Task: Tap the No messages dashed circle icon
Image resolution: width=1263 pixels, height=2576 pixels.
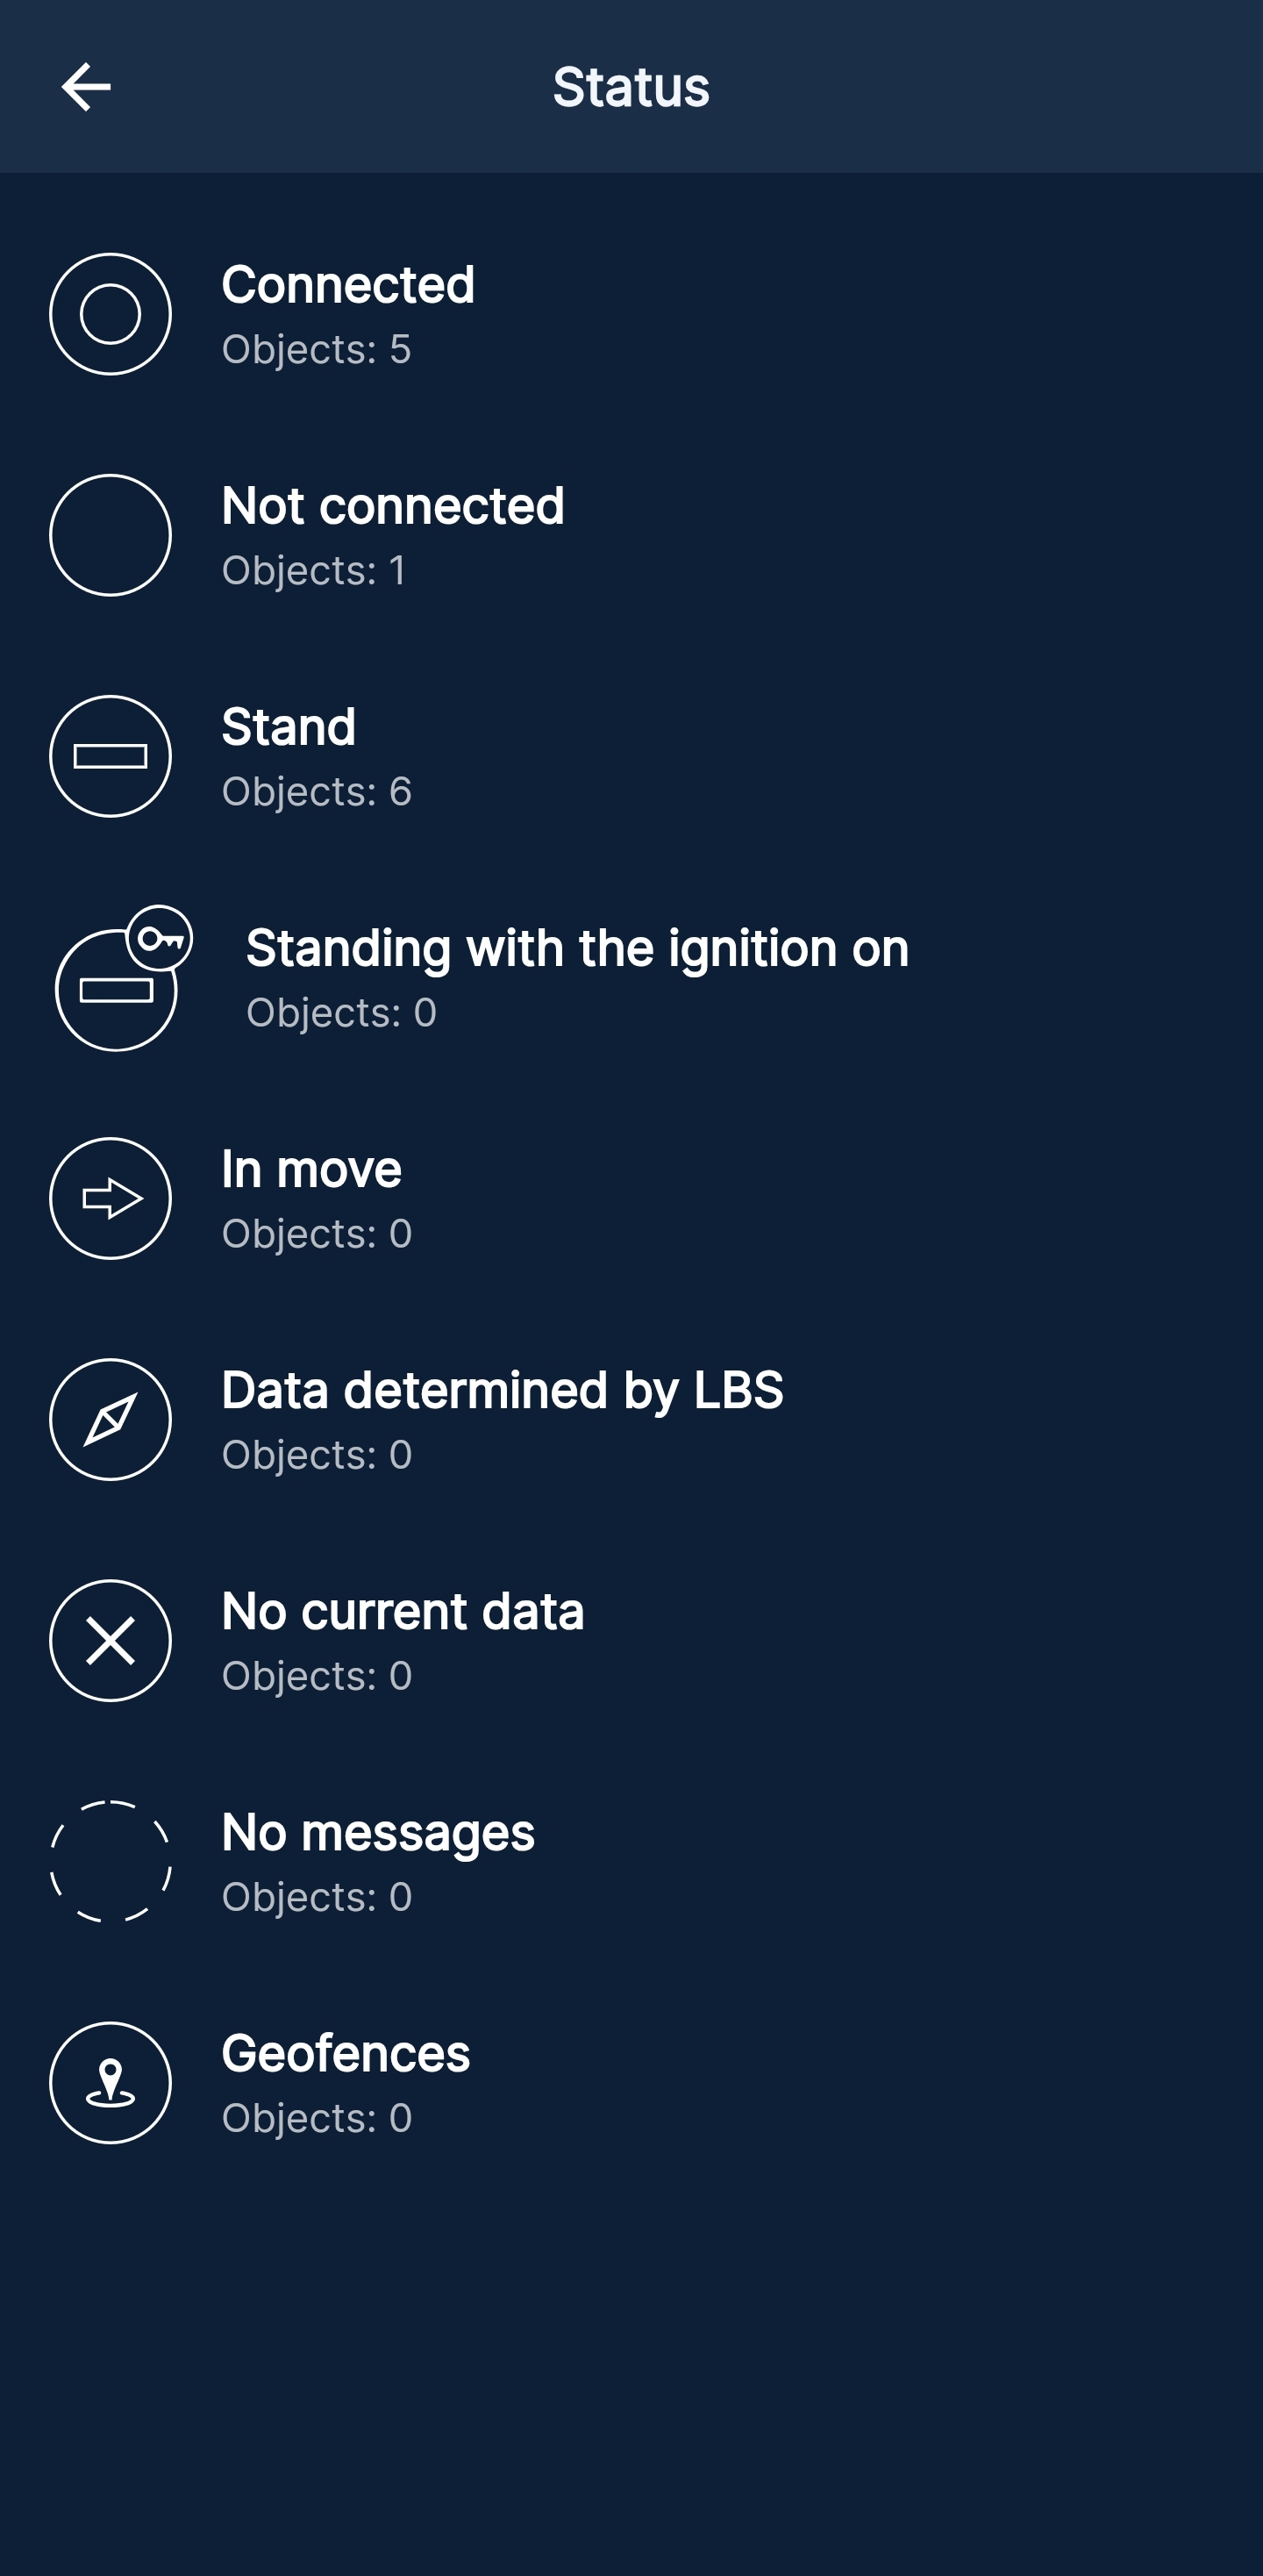Action: [x=110, y=1861]
